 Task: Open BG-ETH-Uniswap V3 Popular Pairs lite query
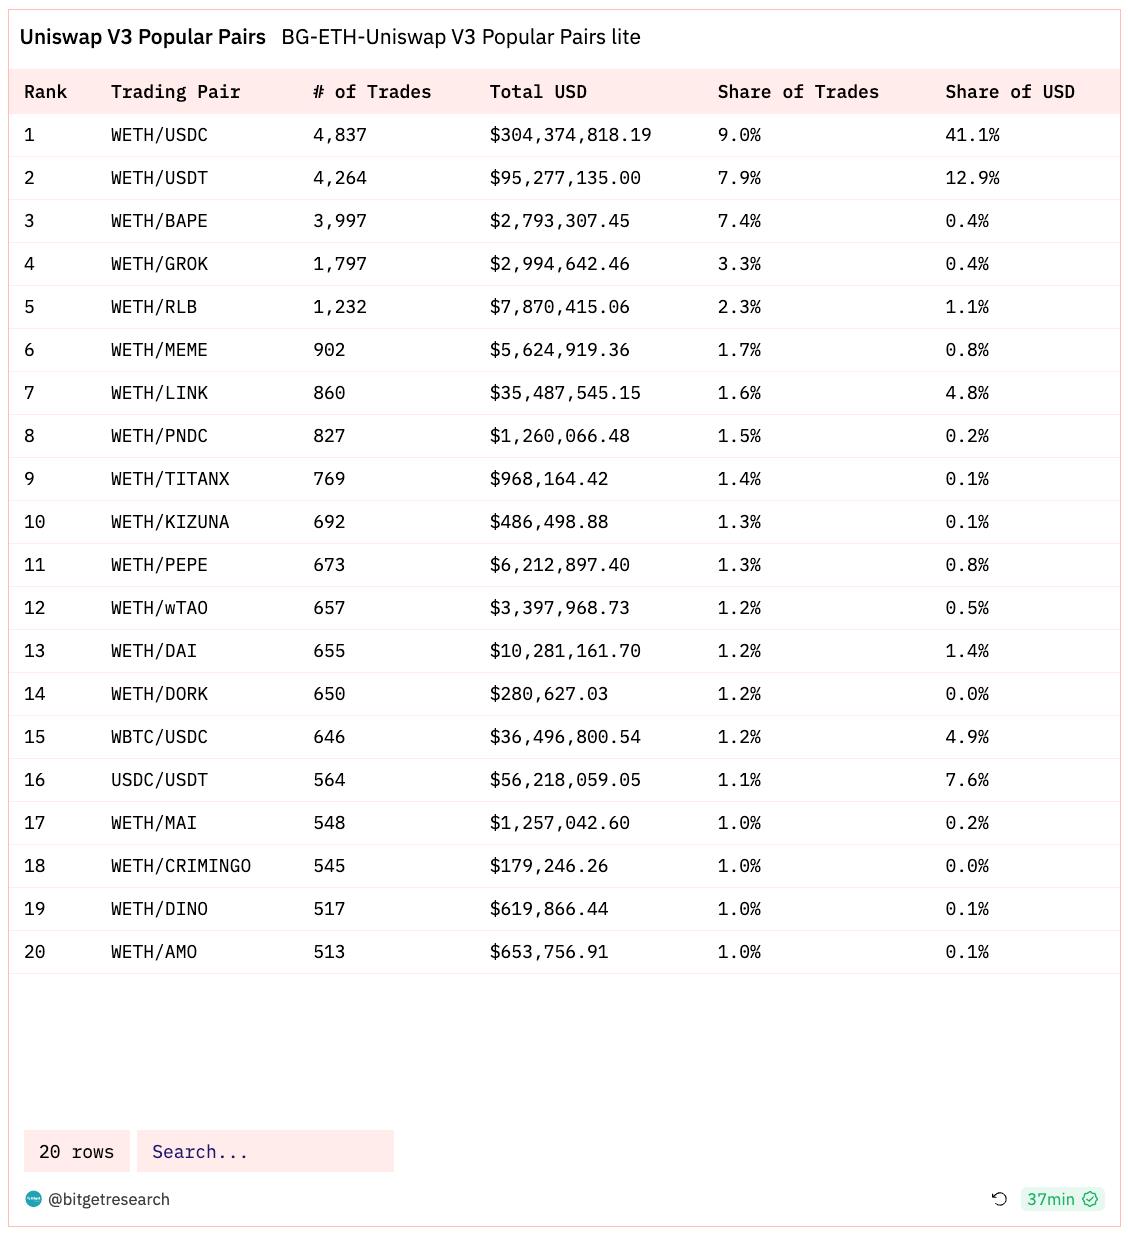(x=461, y=37)
